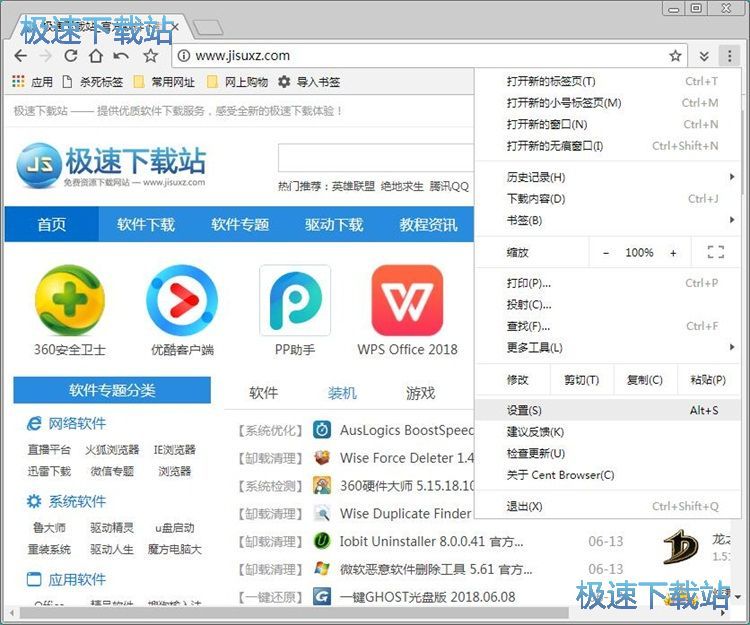
Task: Select 打印(P)... menu item
Action: click(607, 283)
